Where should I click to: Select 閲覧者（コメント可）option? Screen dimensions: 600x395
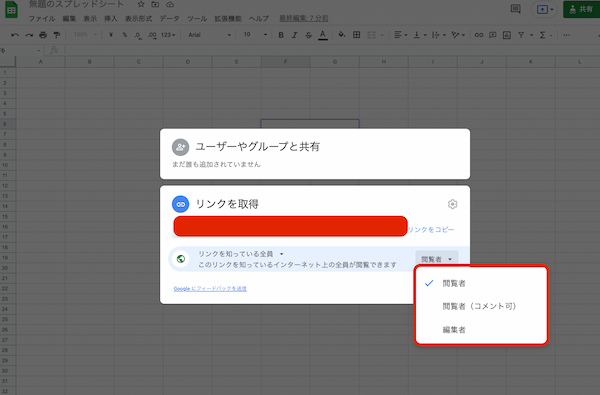[x=481, y=306]
